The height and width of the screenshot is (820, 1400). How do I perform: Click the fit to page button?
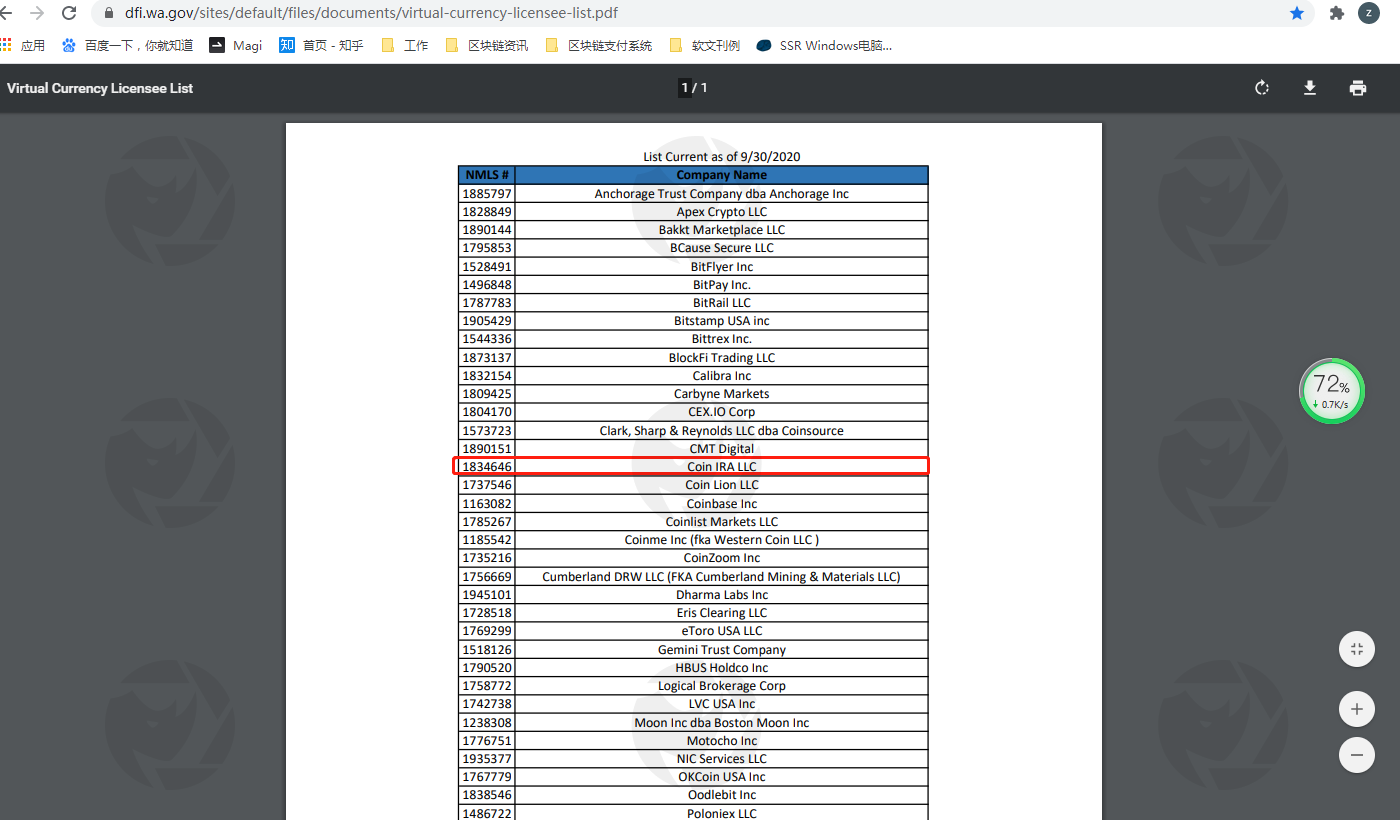(x=1356, y=649)
